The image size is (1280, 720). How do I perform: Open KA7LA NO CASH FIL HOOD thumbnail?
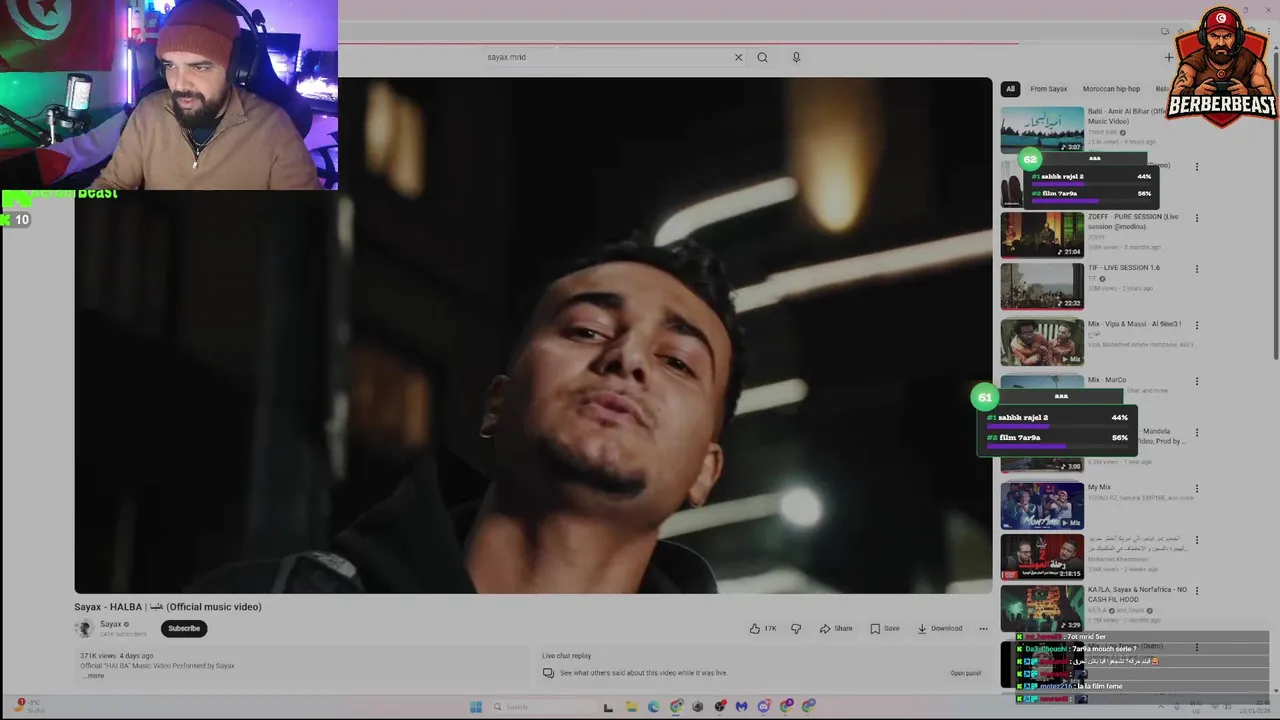tap(1042, 608)
